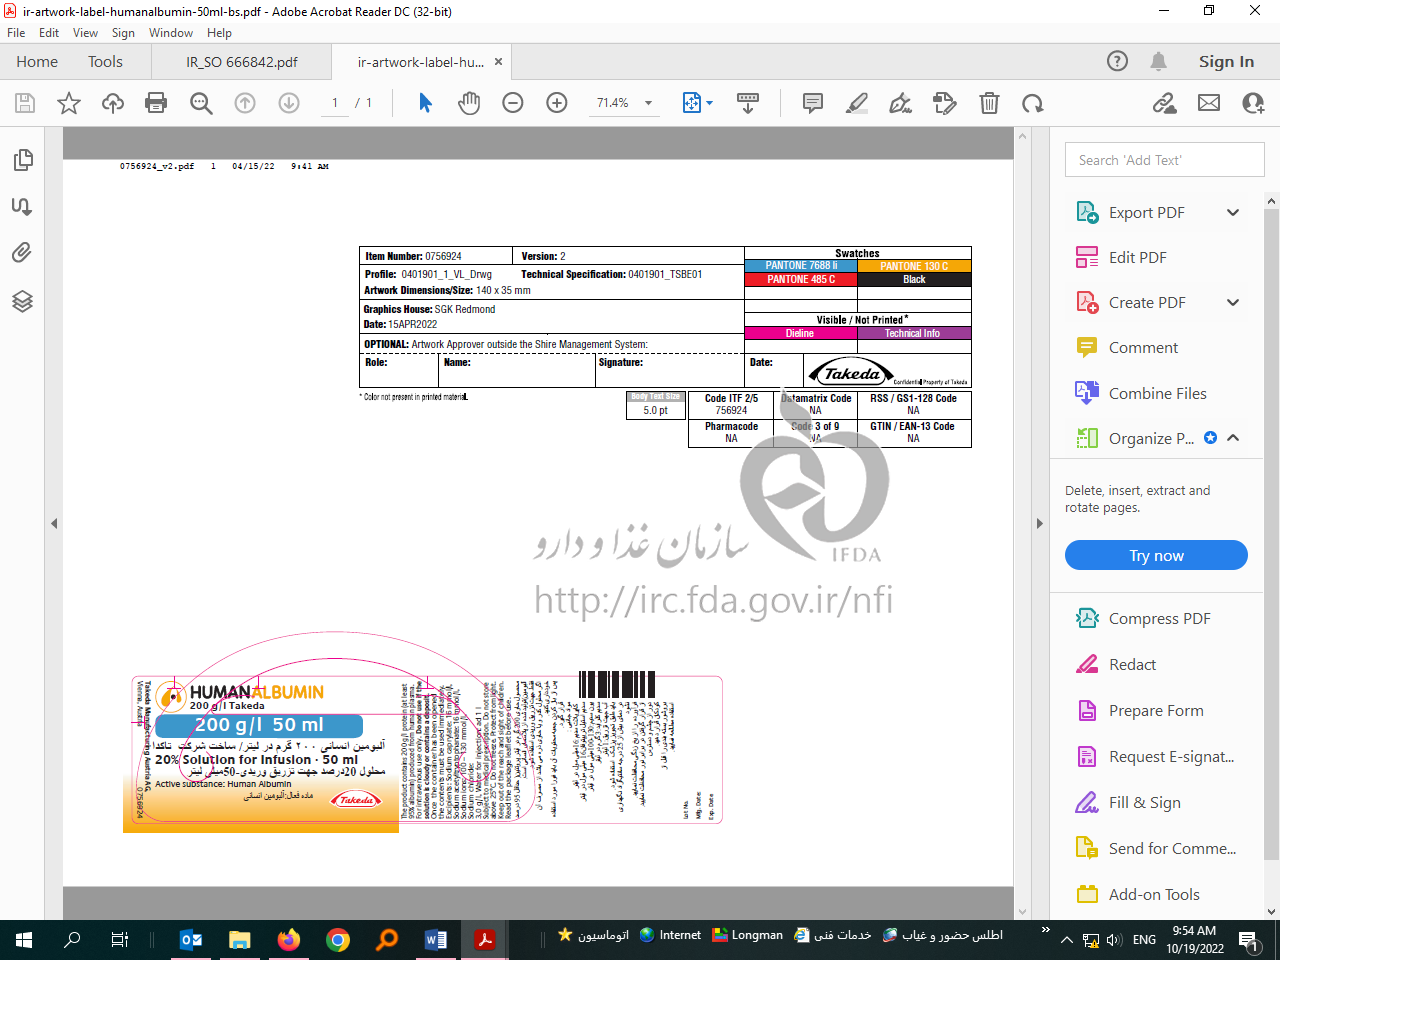
Task: Click the delete trash icon
Action: pos(989,103)
